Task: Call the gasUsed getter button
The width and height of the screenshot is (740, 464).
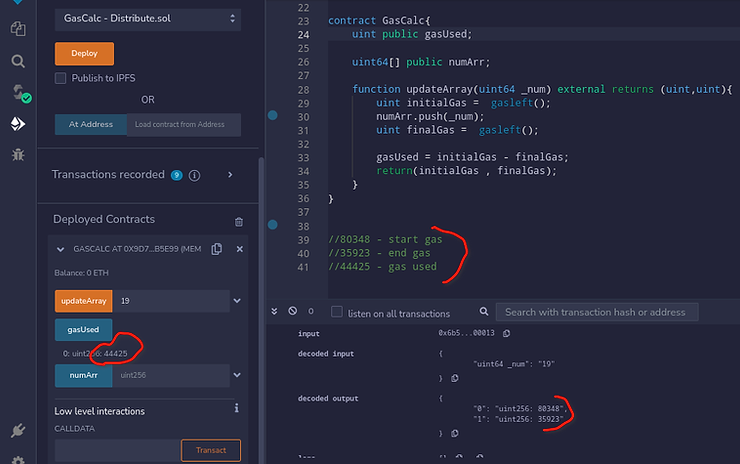Action: coord(83,329)
